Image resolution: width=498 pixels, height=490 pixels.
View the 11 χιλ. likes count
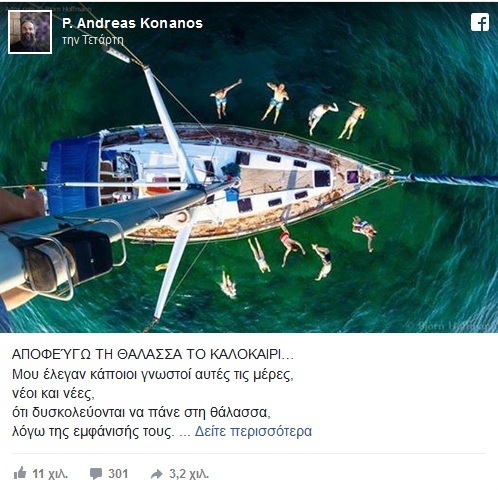pyautogui.click(x=50, y=474)
